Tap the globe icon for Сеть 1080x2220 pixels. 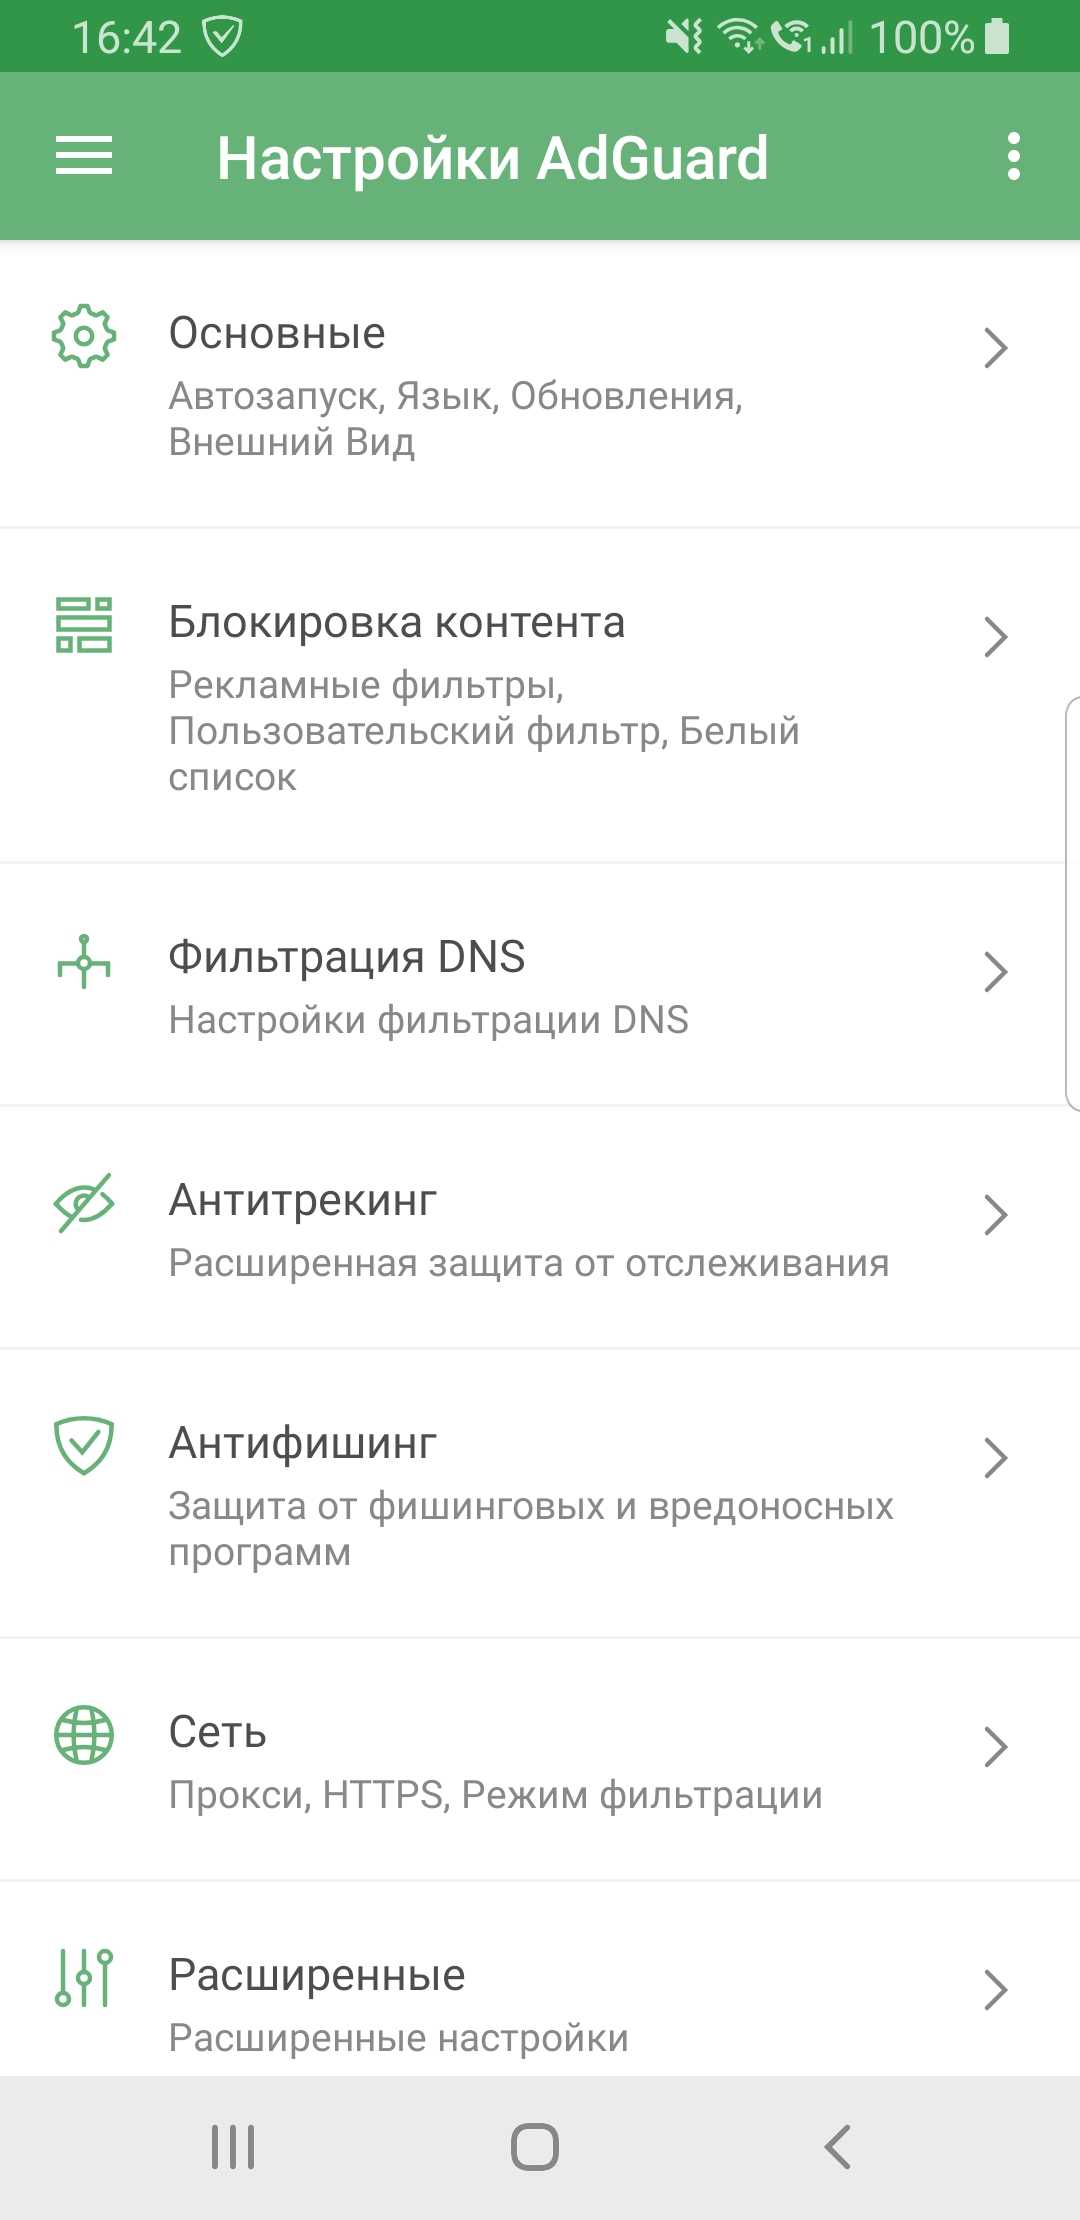tap(84, 1735)
